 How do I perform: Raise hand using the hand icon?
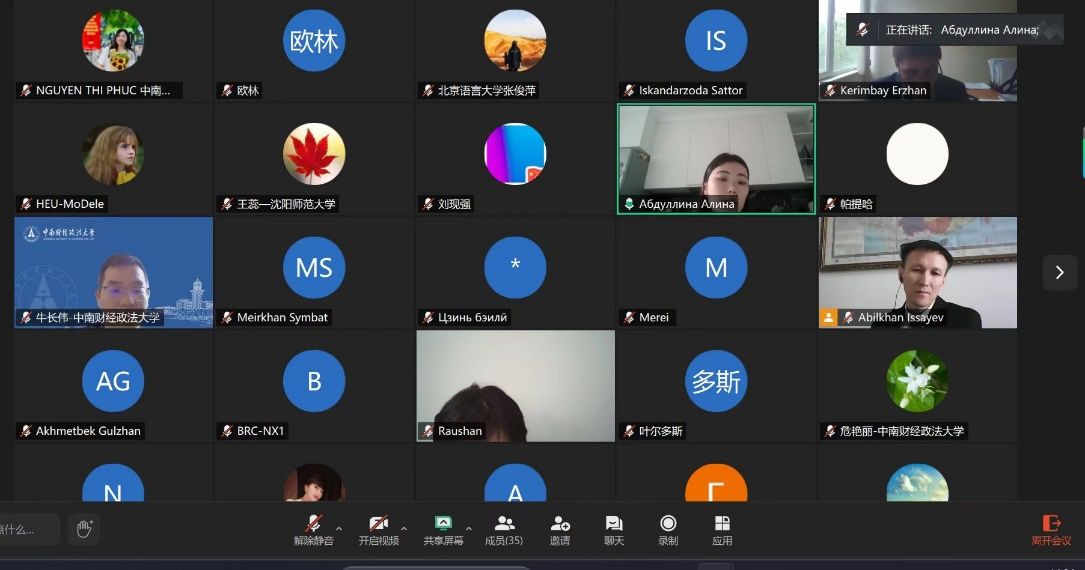pos(84,529)
